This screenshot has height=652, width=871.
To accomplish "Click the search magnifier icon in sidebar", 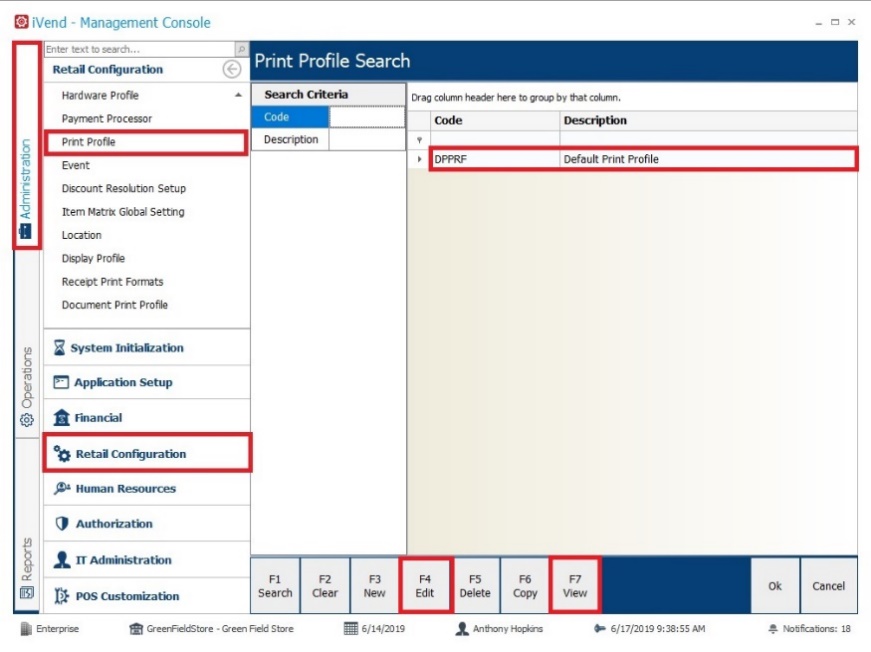I will [x=240, y=49].
